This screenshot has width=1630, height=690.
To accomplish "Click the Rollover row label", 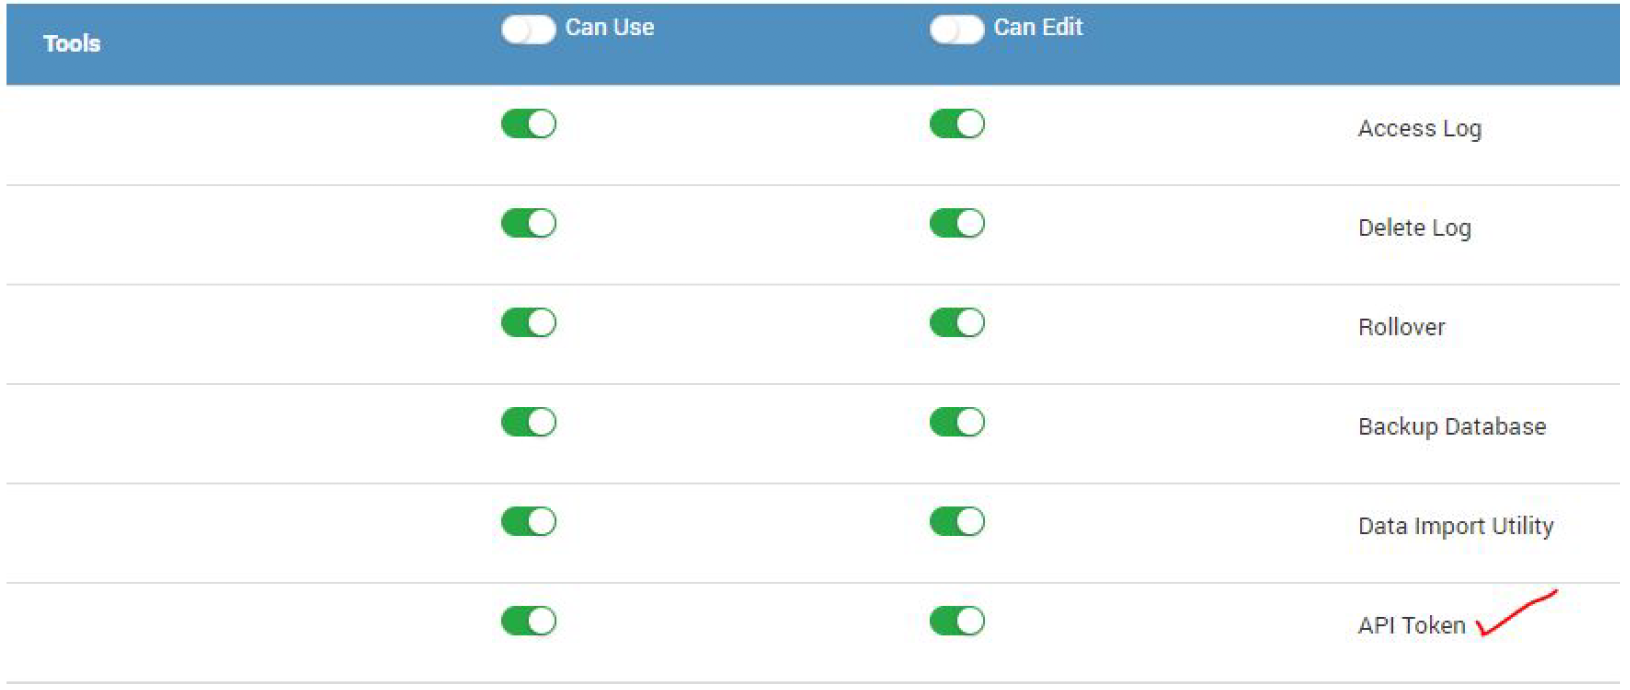I will click(1401, 328).
